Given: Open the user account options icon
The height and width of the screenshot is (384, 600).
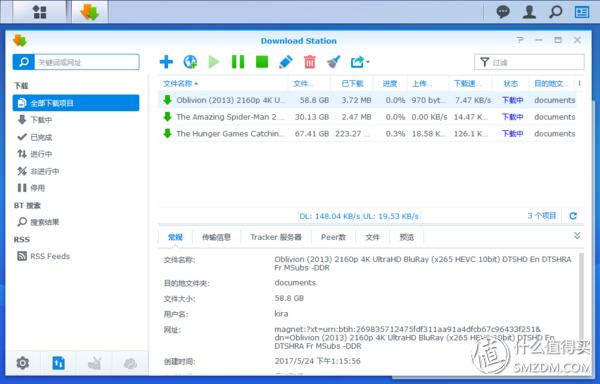Looking at the screenshot, I should pos(529,12).
